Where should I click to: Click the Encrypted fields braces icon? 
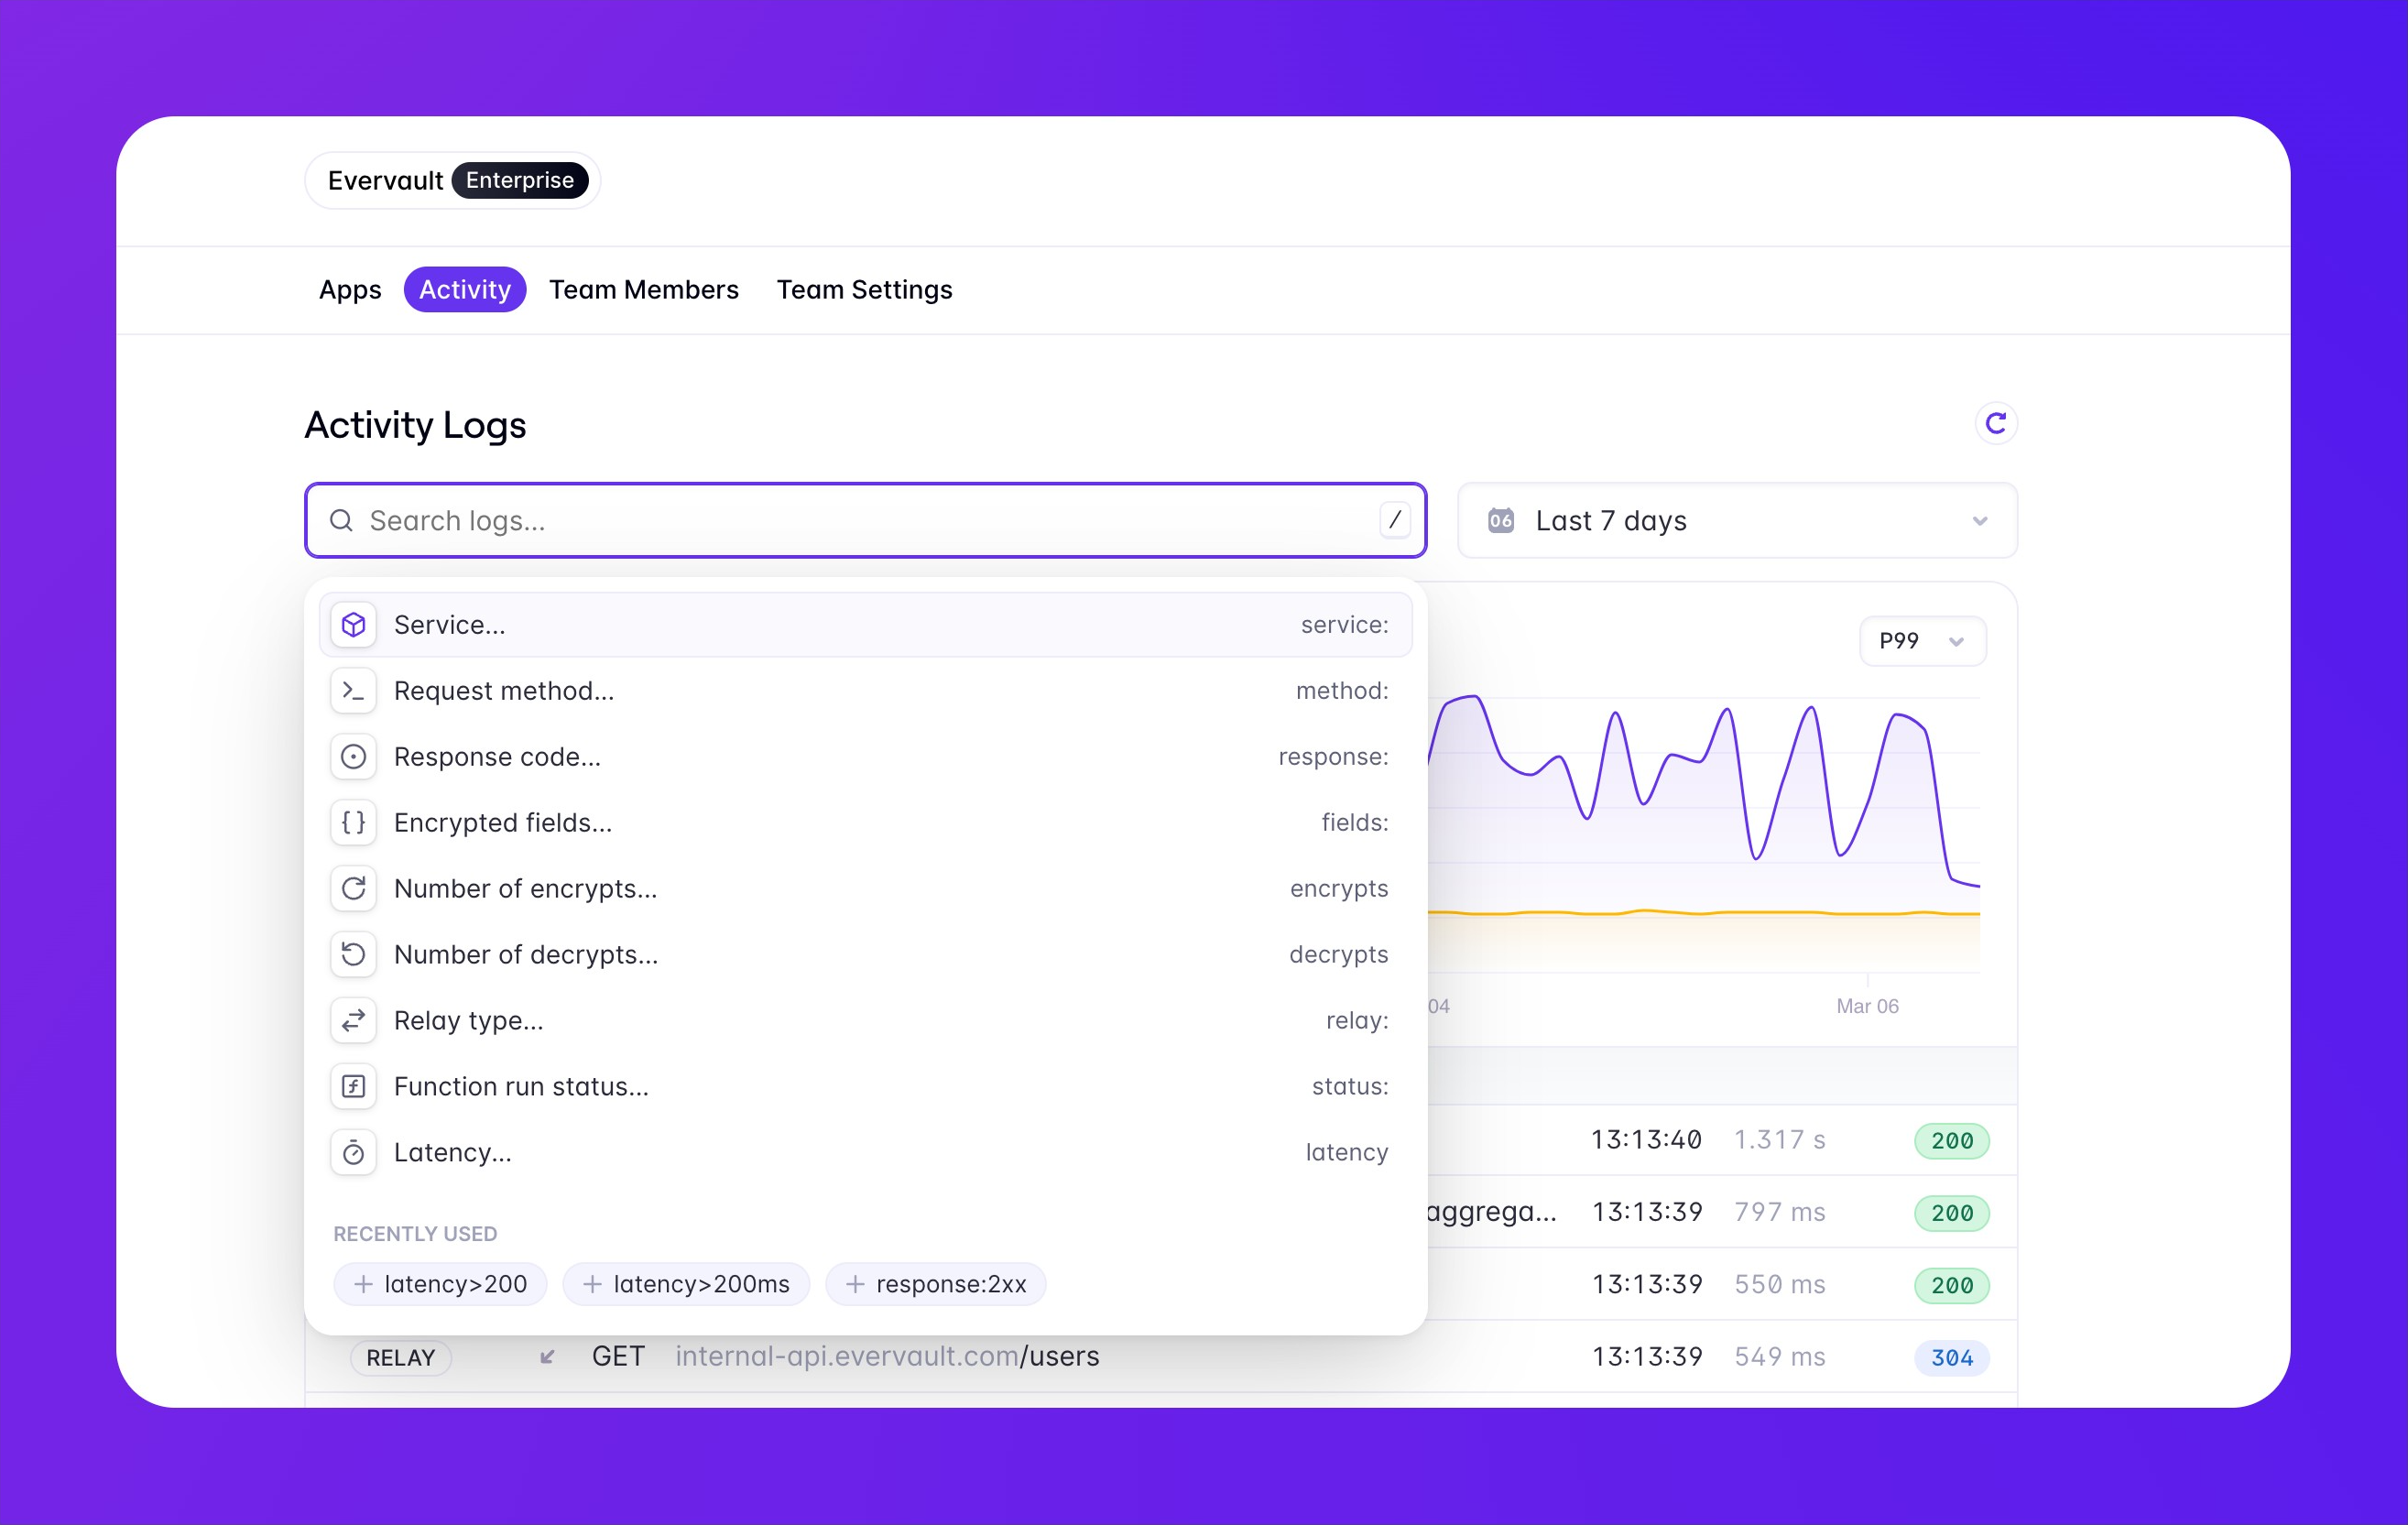coord(353,822)
